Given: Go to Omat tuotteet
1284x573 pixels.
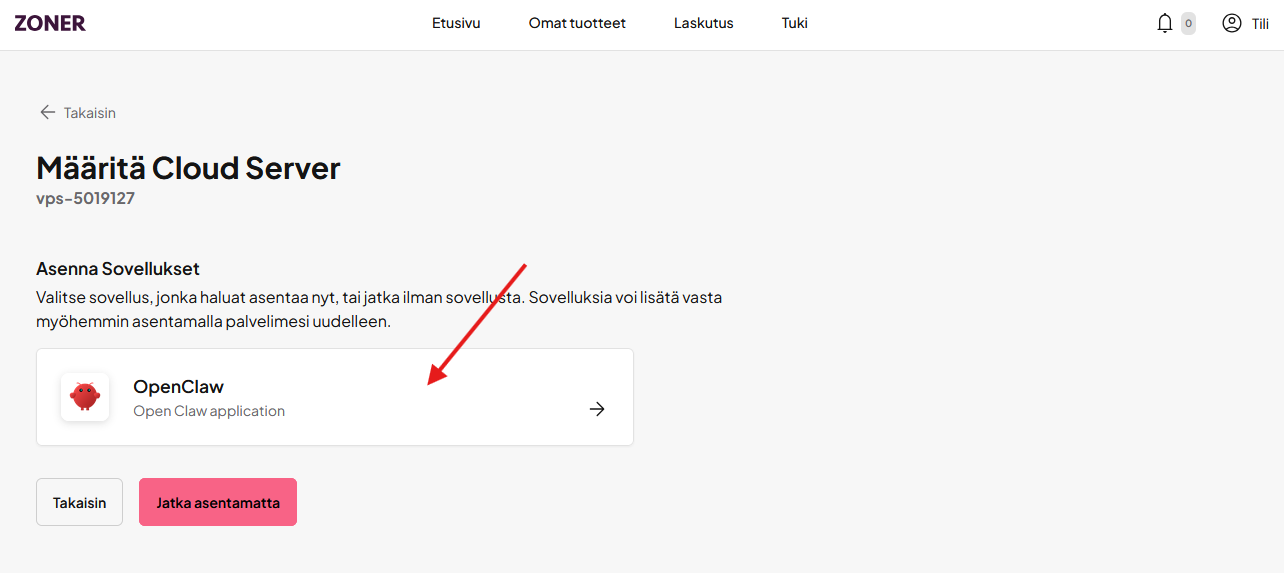Looking at the screenshot, I should point(577,23).
